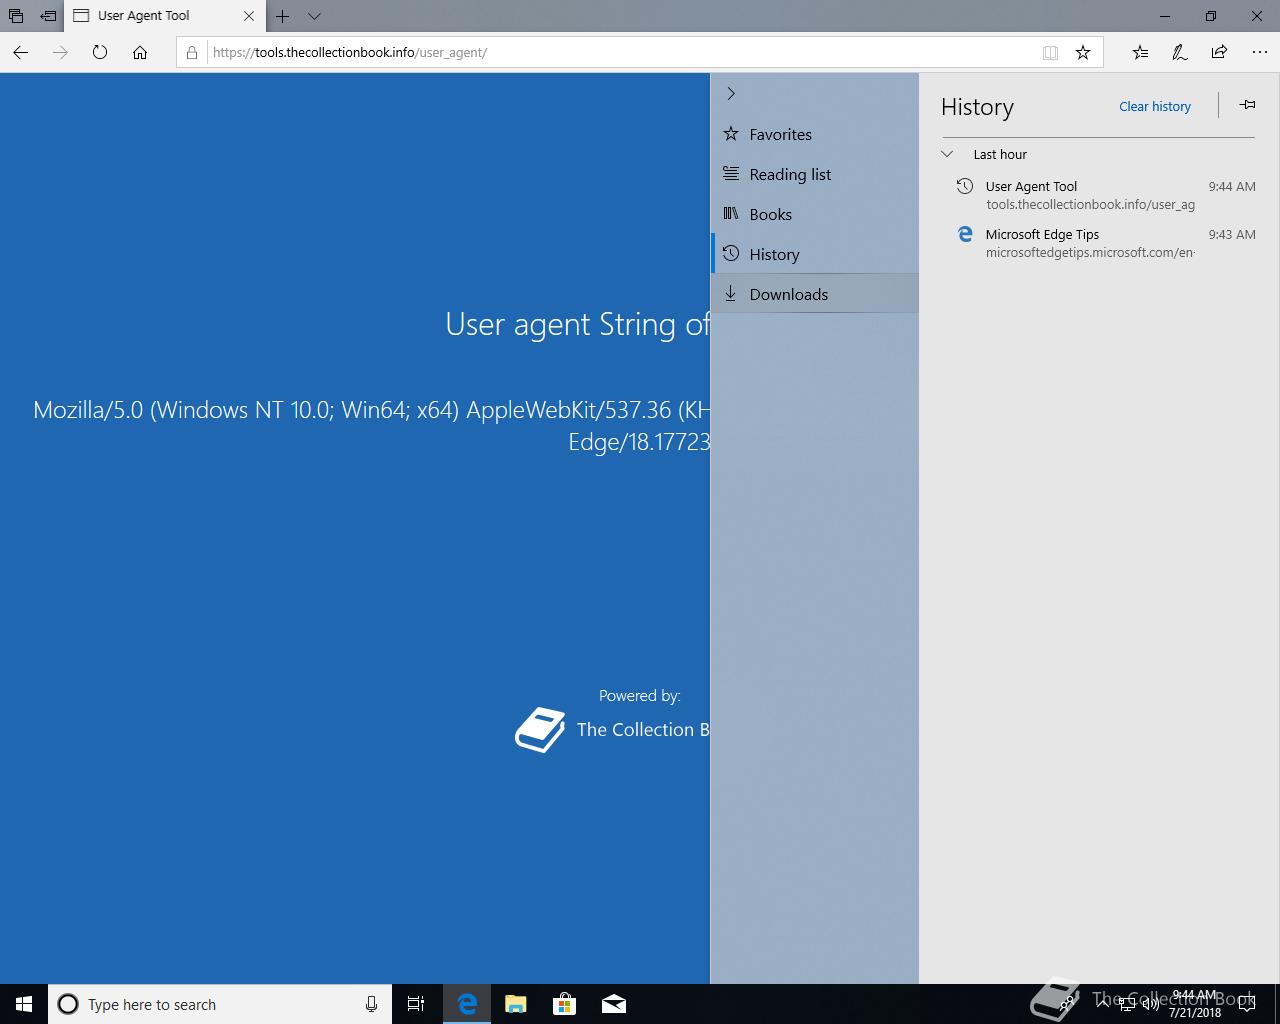Viewport: 1280px width, 1024px height.
Task: Activate Cortana voice microphone
Action: (x=371, y=1004)
